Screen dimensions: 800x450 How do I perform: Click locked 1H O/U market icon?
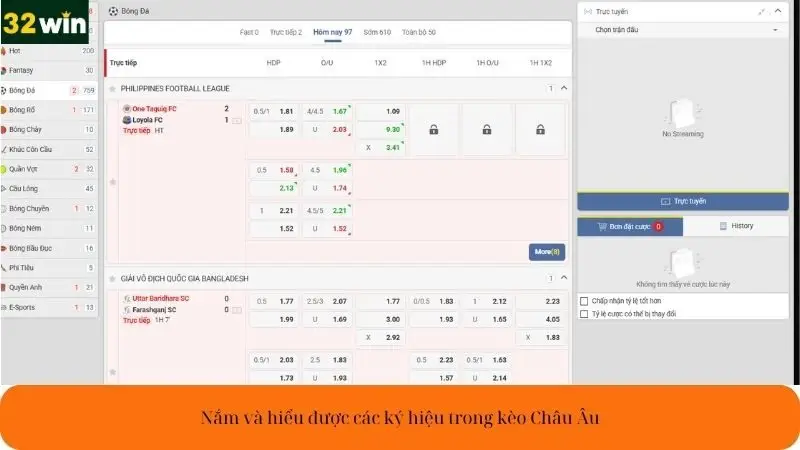click(x=487, y=130)
